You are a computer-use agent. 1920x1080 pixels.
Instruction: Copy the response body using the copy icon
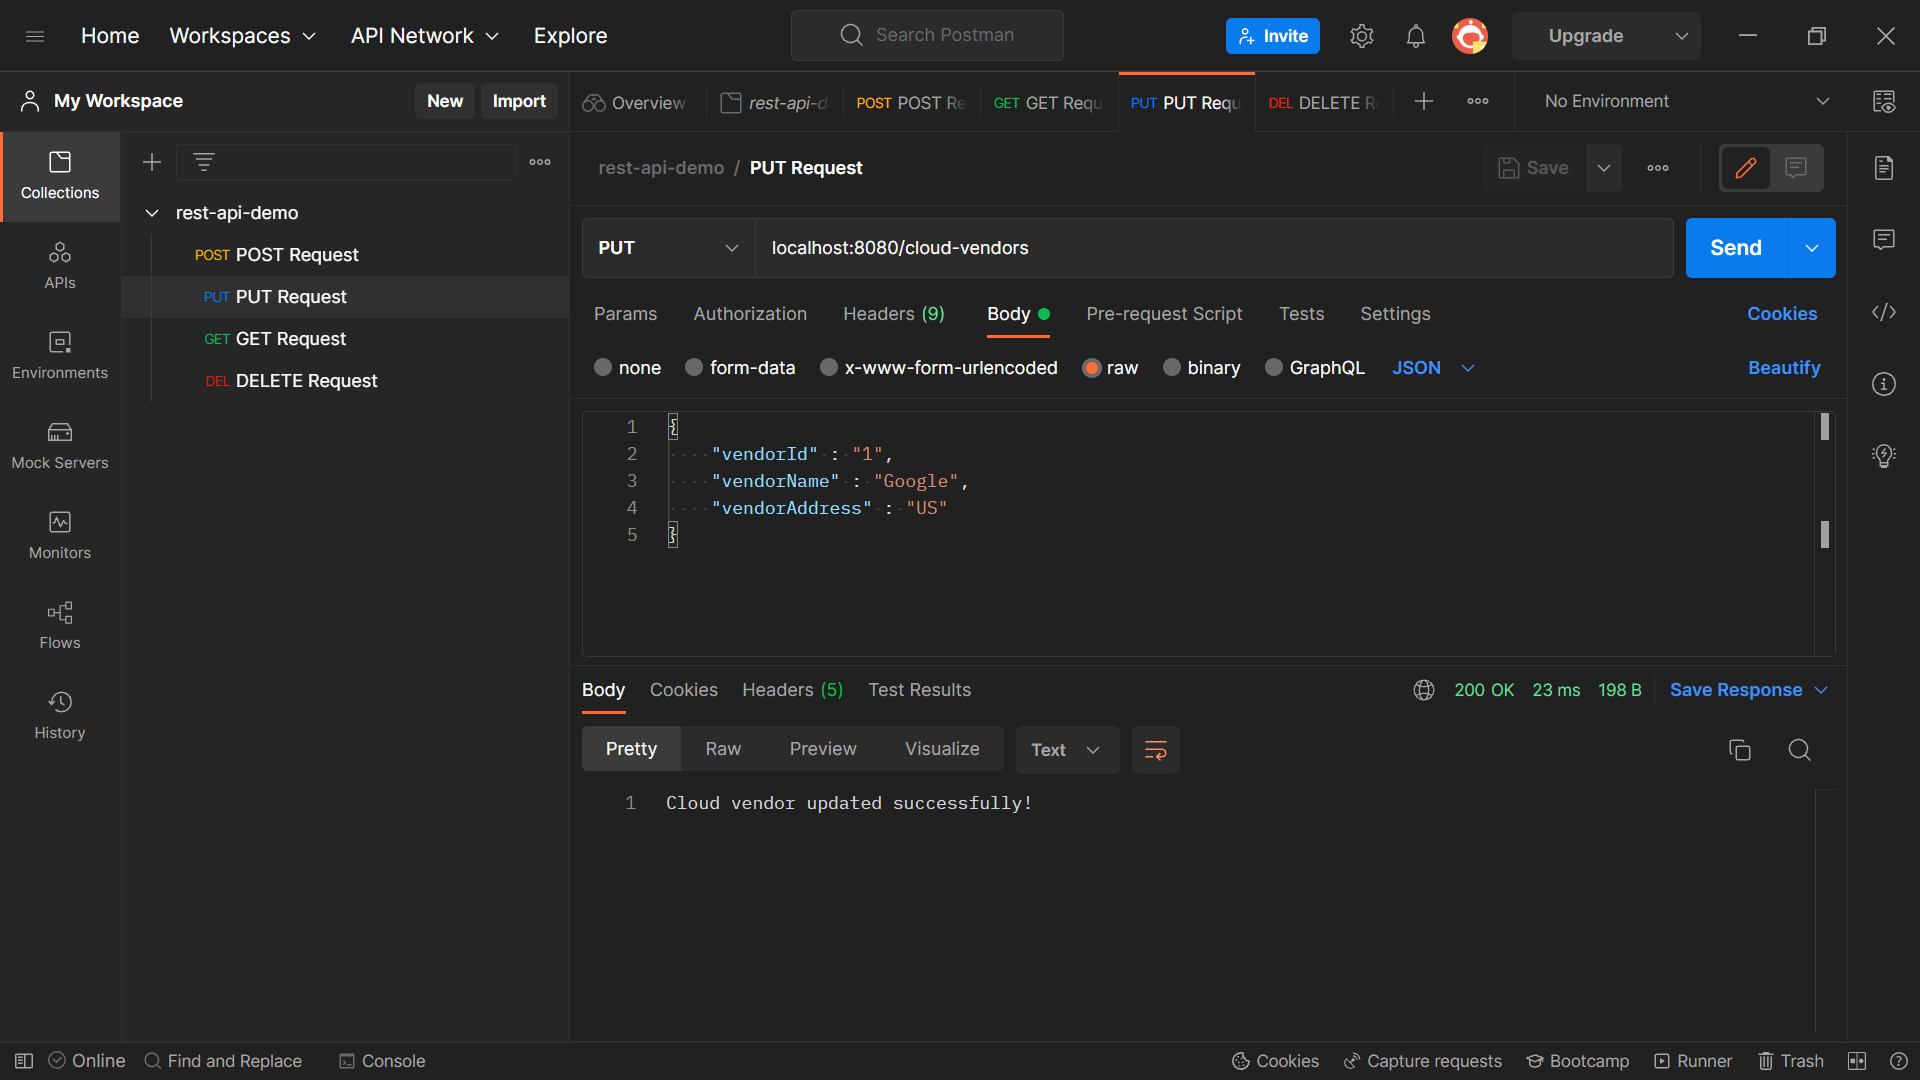pos(1740,749)
